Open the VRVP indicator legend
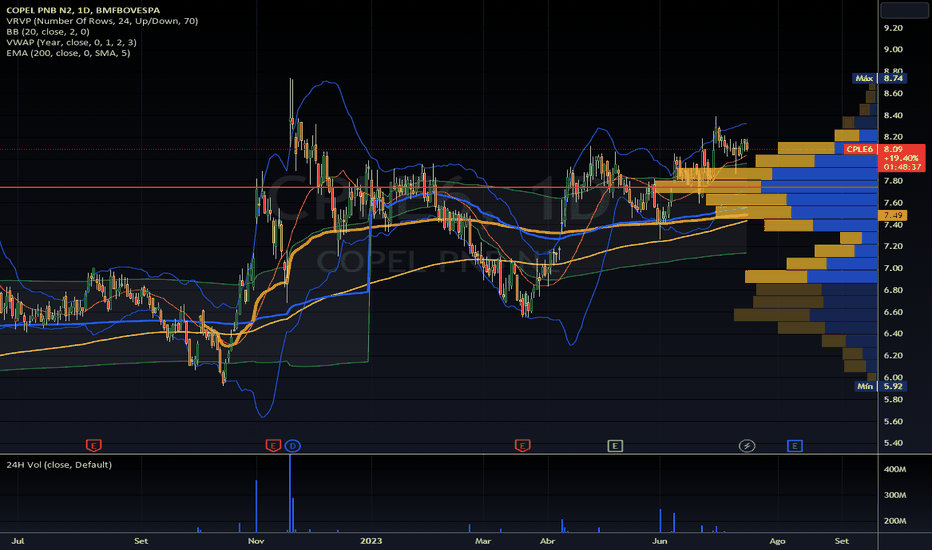The image size is (932, 550). (102, 21)
